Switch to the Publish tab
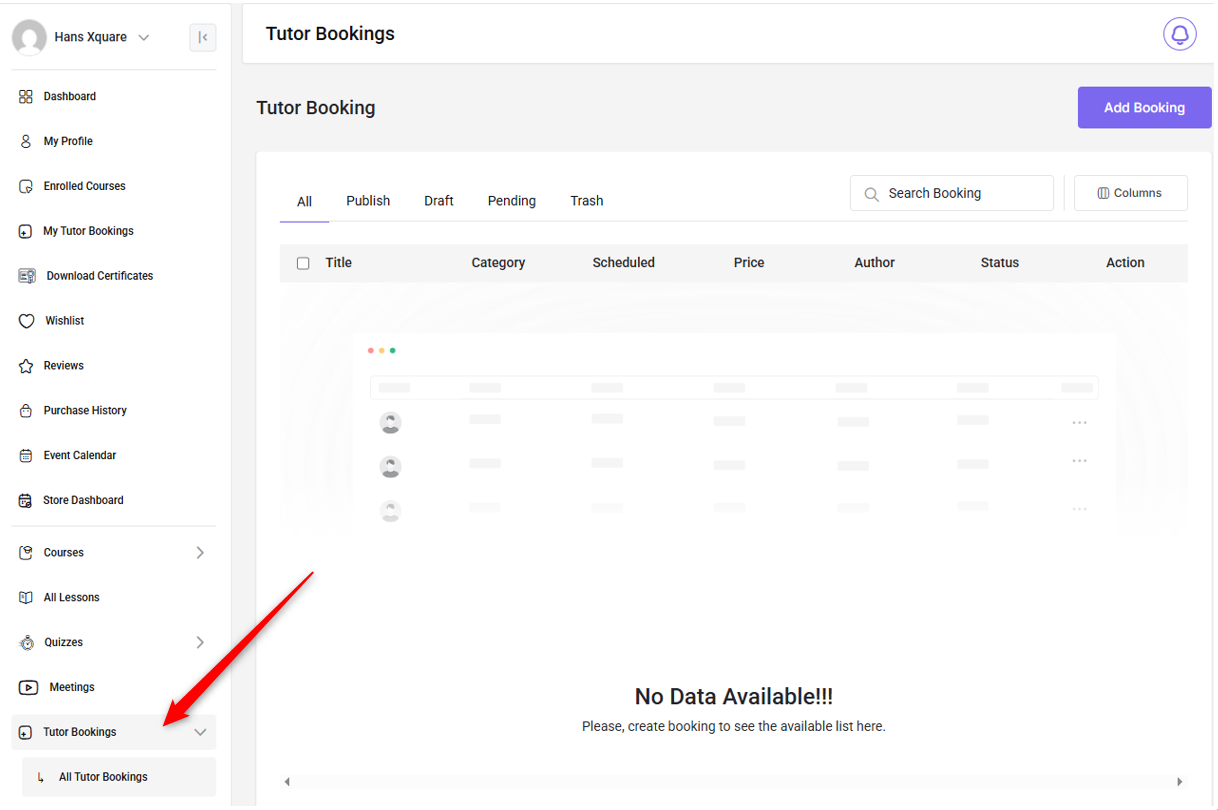1218x810 pixels. click(x=368, y=201)
